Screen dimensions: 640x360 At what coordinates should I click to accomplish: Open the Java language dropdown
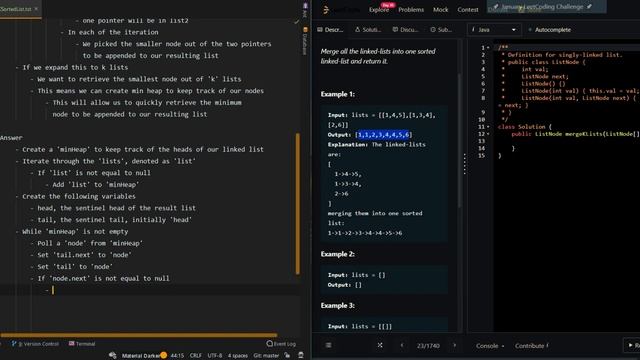[493, 29]
